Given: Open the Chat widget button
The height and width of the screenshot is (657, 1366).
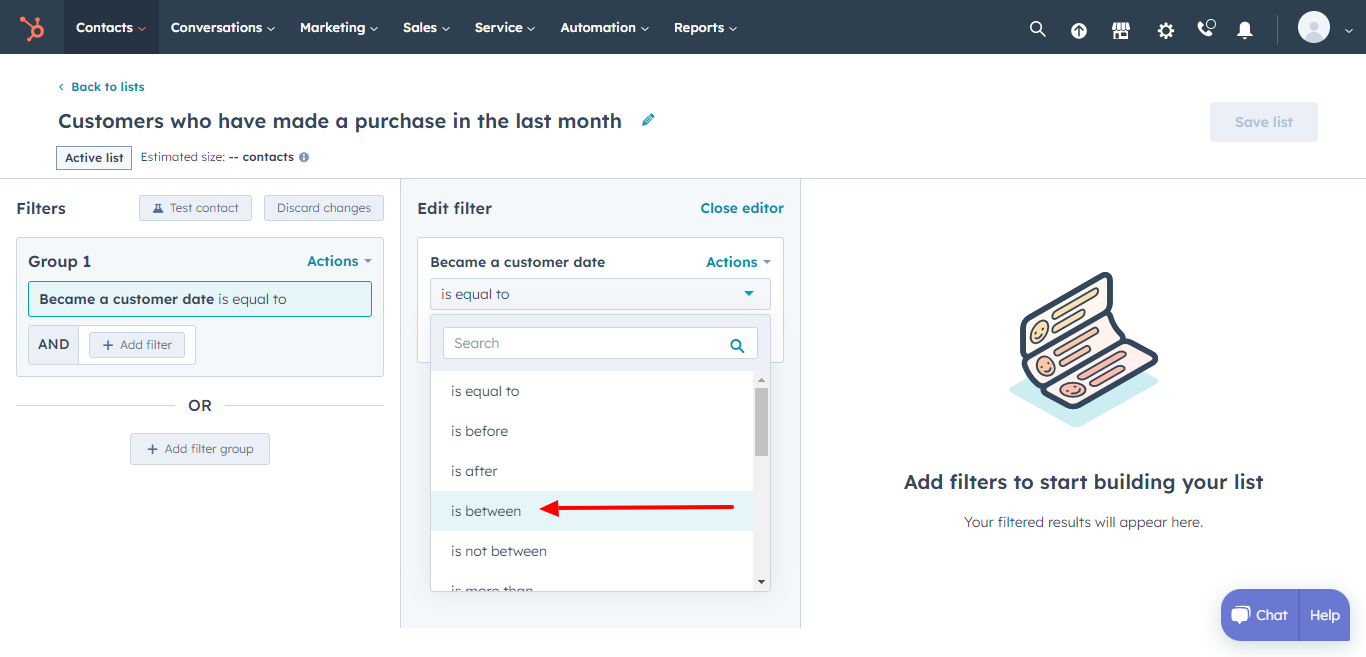Looking at the screenshot, I should coord(1258,615).
